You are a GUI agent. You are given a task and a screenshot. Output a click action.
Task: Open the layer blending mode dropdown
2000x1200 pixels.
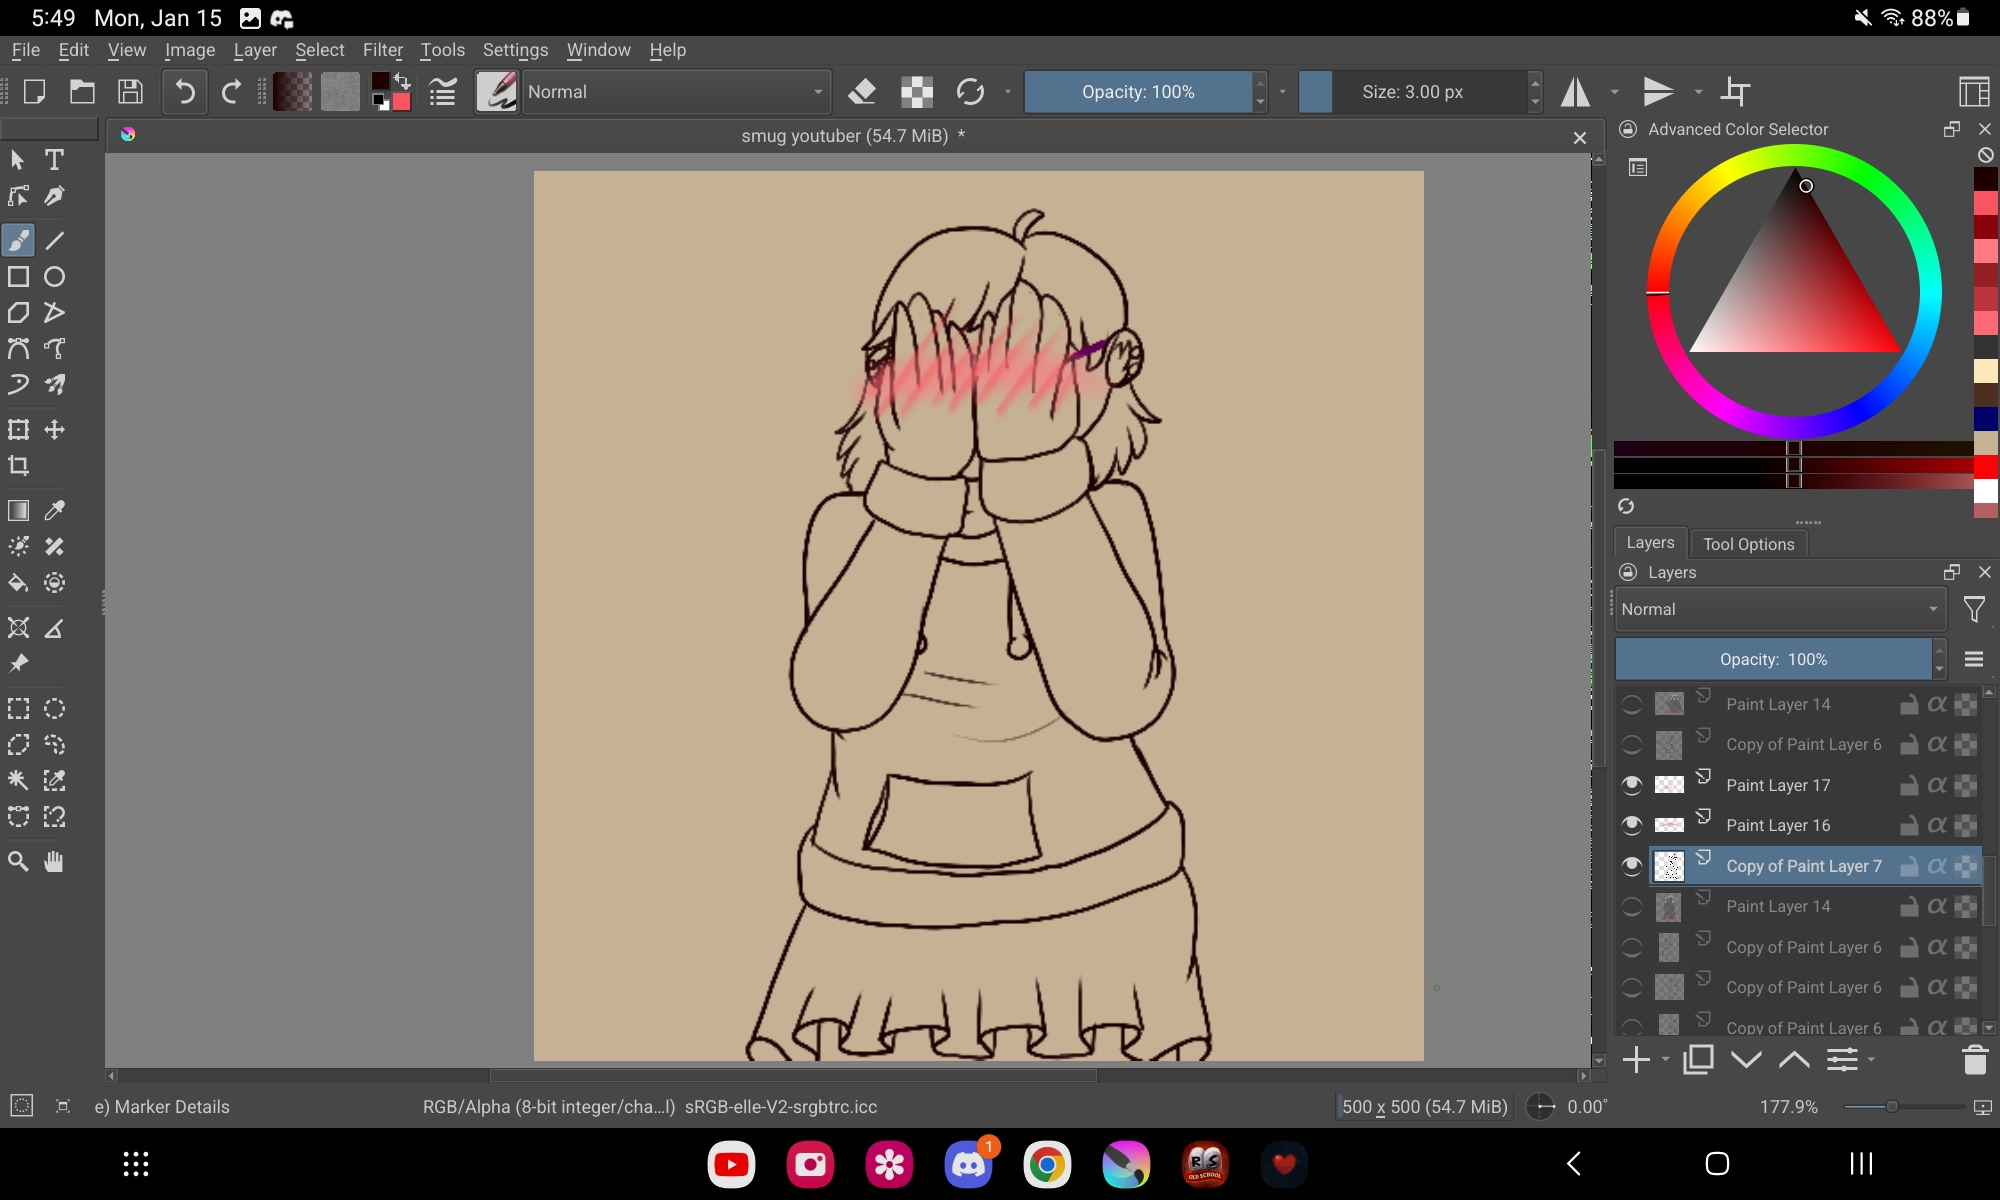(x=1779, y=609)
